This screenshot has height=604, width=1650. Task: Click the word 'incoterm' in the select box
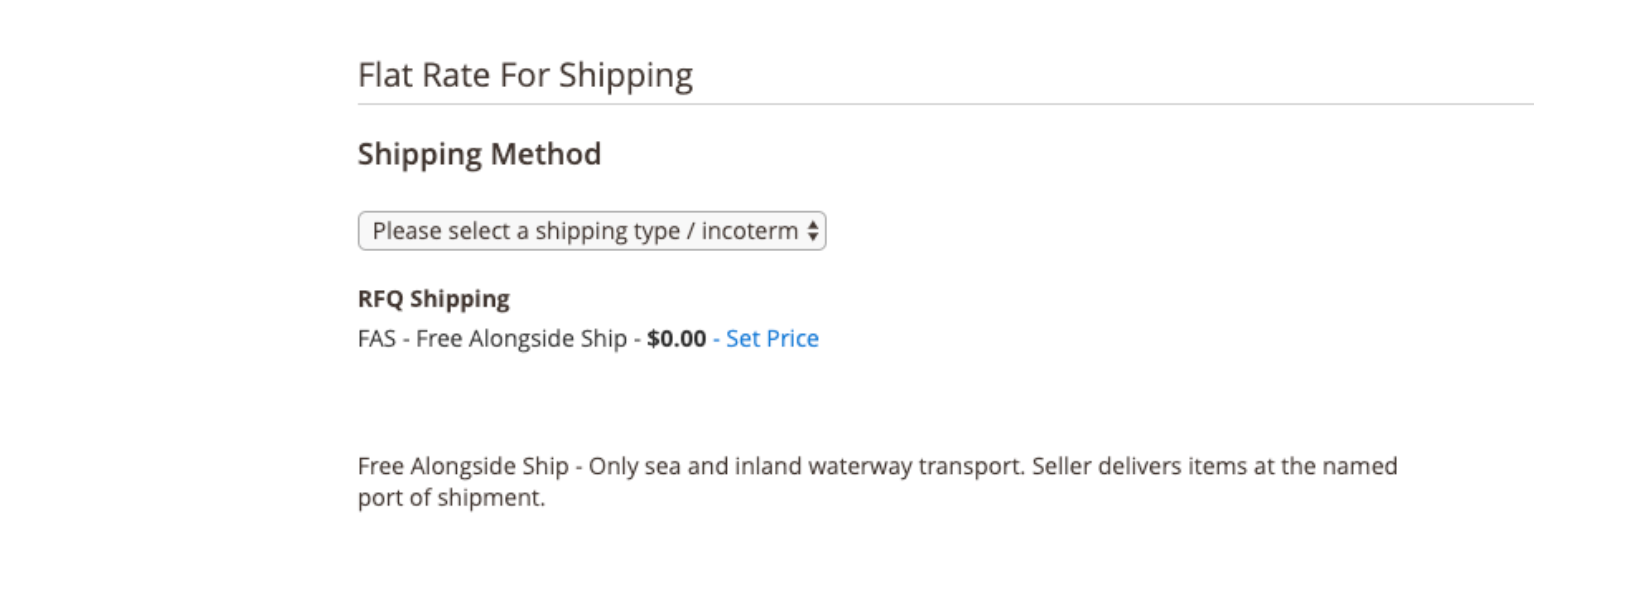pos(749,231)
